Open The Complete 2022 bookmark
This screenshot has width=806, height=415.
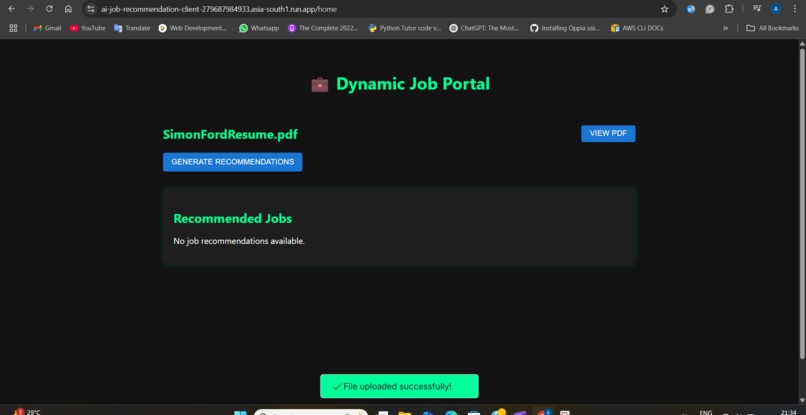coord(323,28)
